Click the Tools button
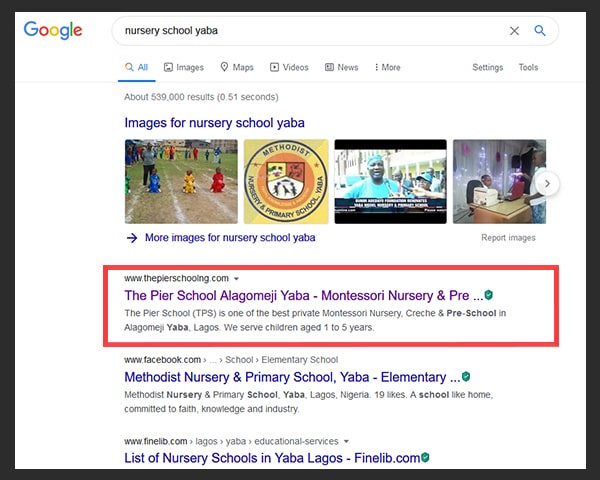The image size is (600, 480). pyautogui.click(x=528, y=67)
